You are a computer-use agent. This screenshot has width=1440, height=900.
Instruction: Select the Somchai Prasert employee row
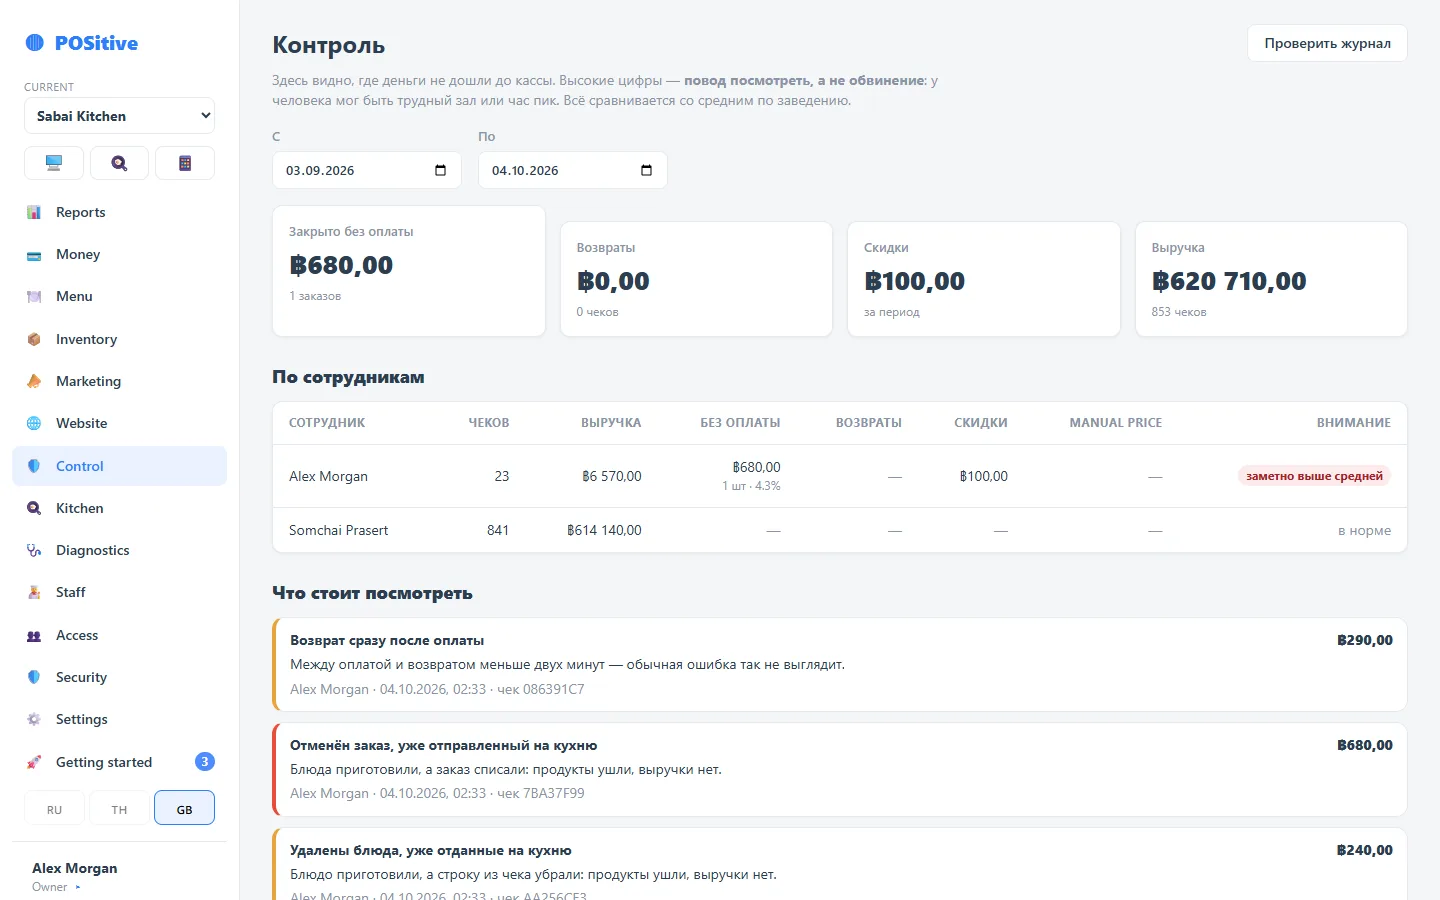pos(840,530)
